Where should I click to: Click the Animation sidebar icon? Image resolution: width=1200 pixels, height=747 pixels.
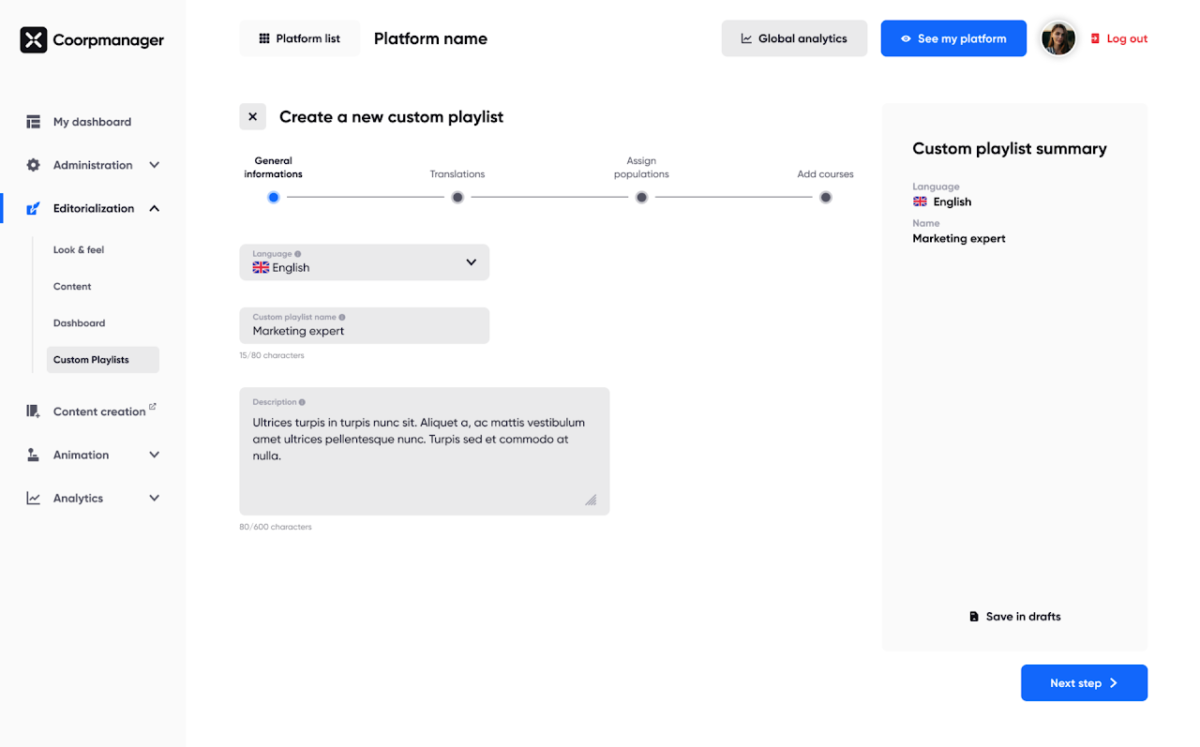tap(33, 454)
